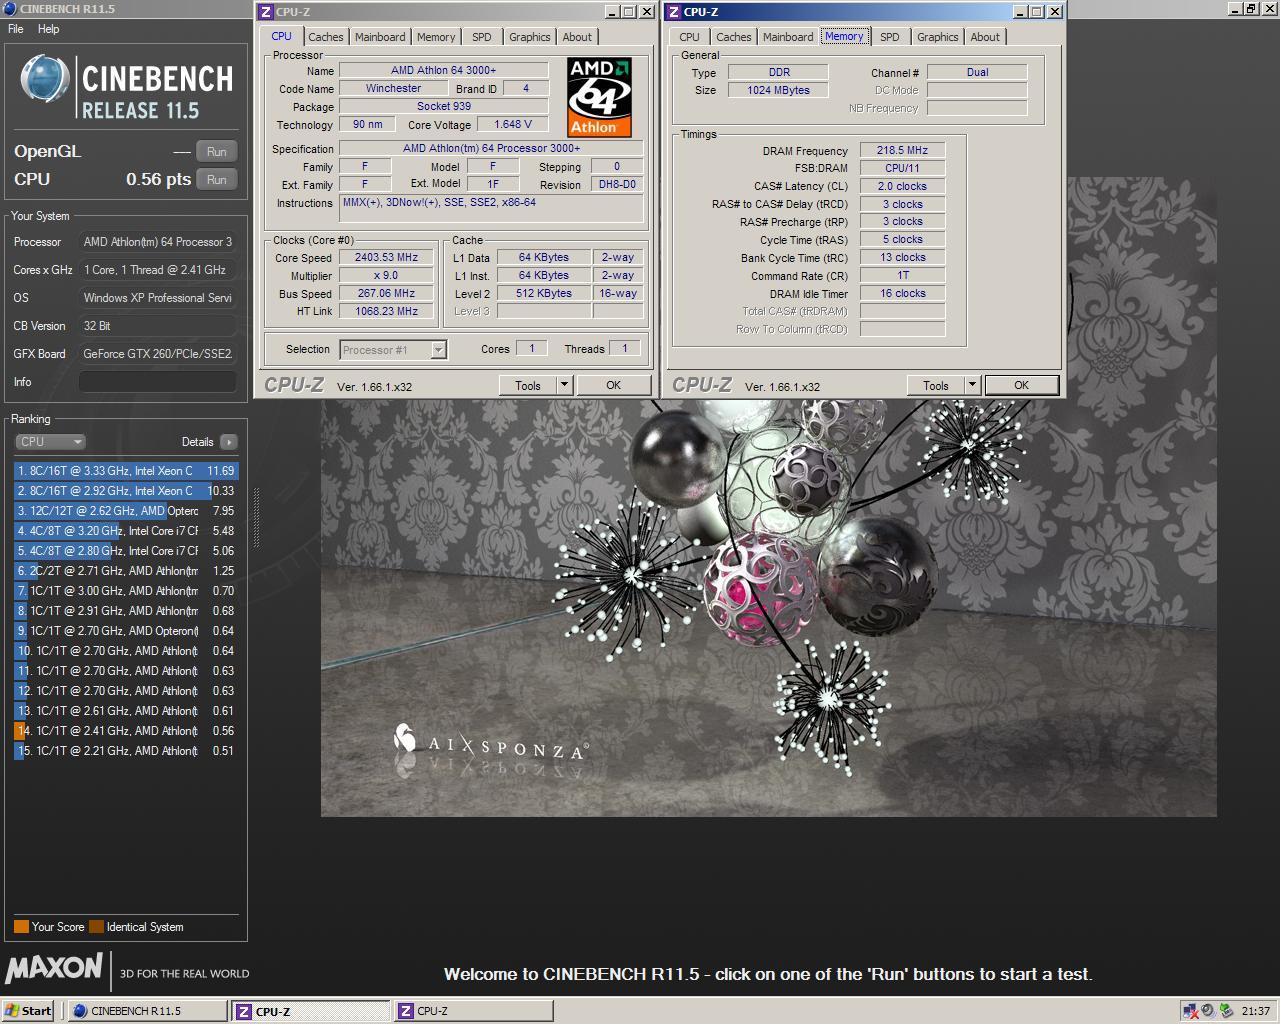Screen dimensions: 1280x1024
Task: Click Tools button in right CPU-Z
Action: tap(936, 385)
